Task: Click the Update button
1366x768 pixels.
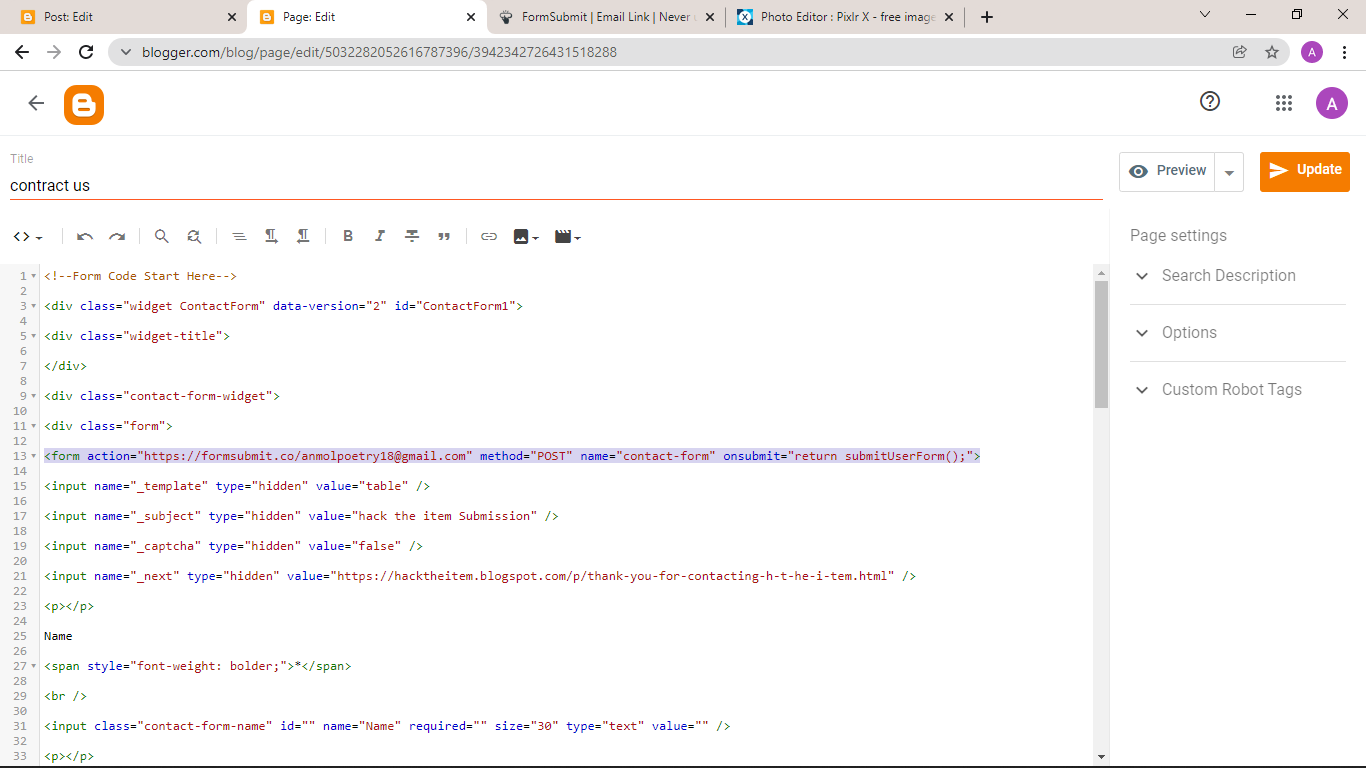Action: click(x=1304, y=171)
